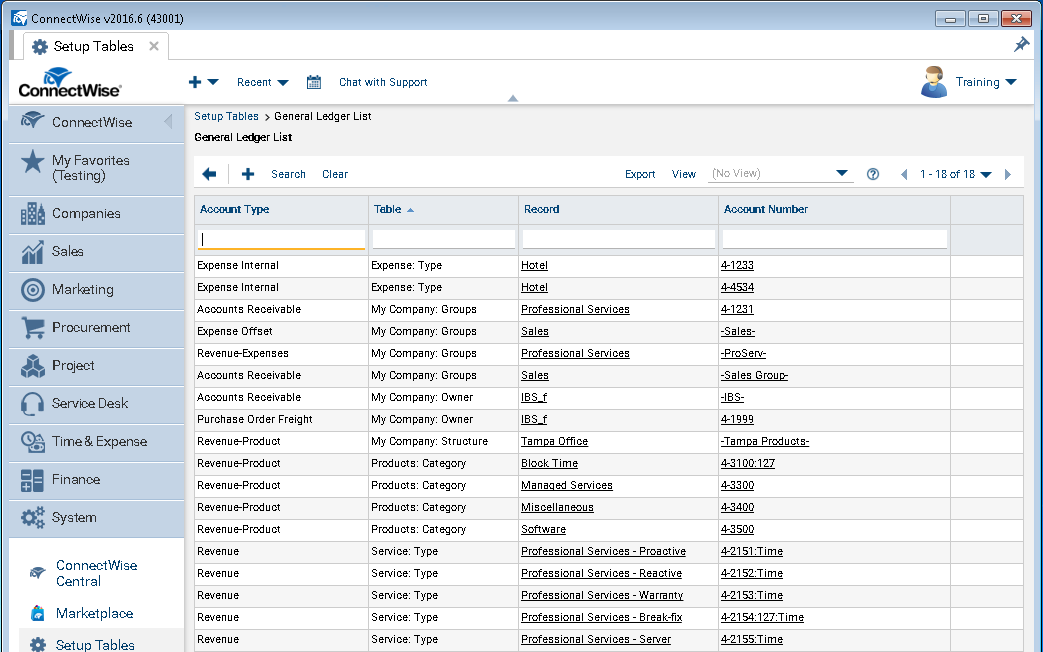Click Export in the toolbar
Viewport: 1043px width, 652px height.
coord(640,174)
